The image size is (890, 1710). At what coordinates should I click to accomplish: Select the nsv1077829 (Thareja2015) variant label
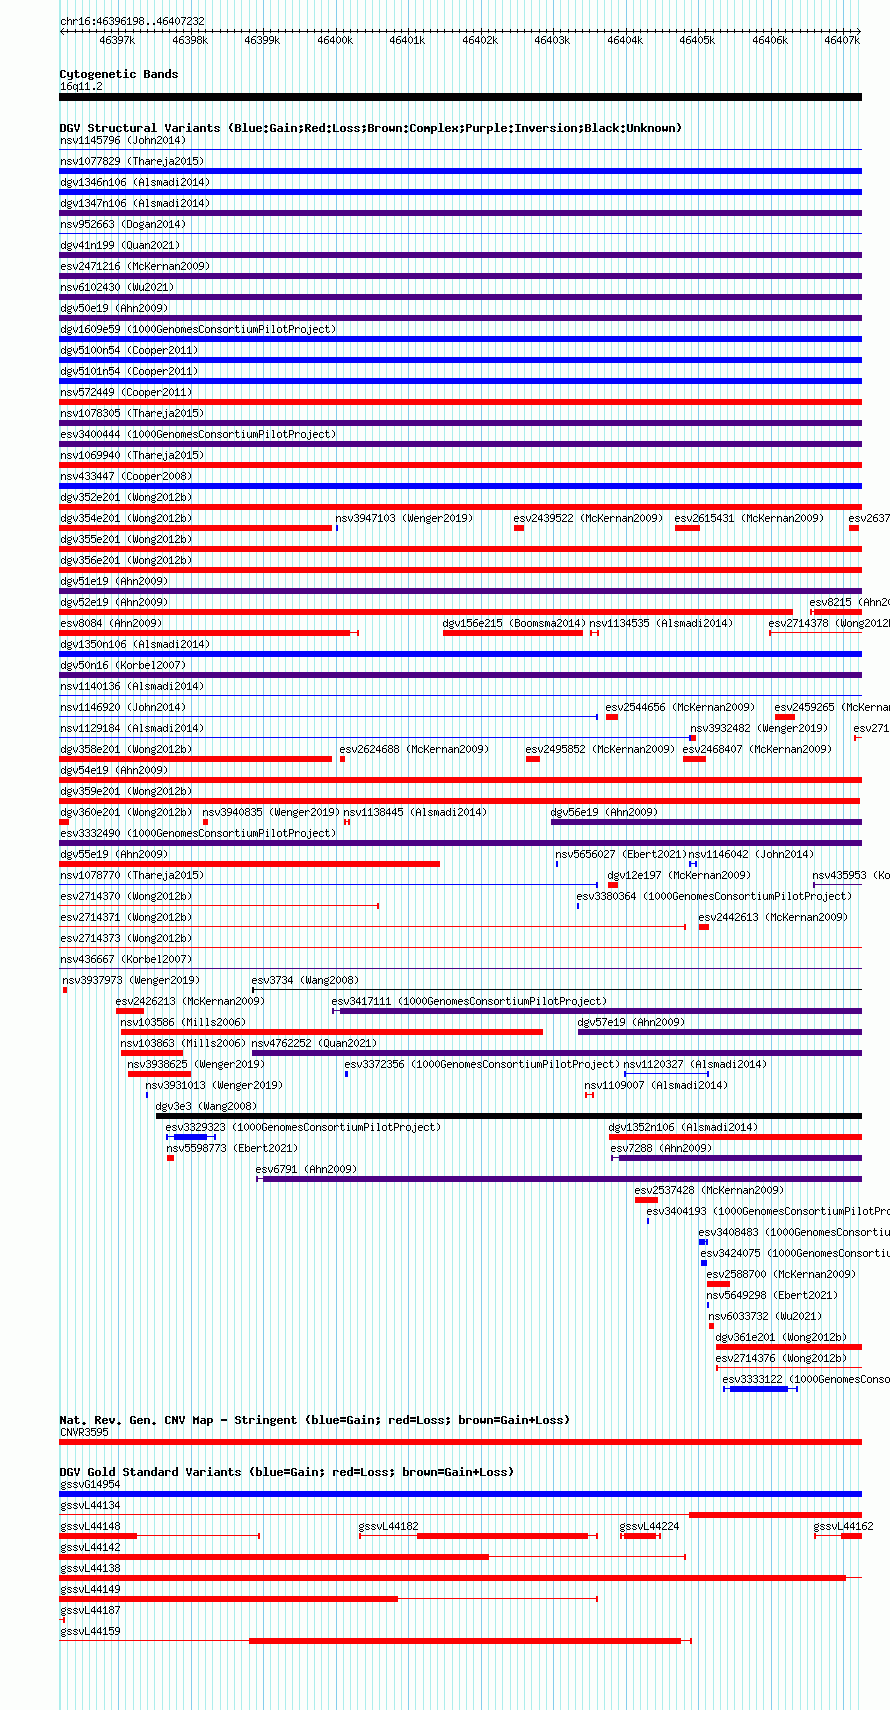point(132,161)
